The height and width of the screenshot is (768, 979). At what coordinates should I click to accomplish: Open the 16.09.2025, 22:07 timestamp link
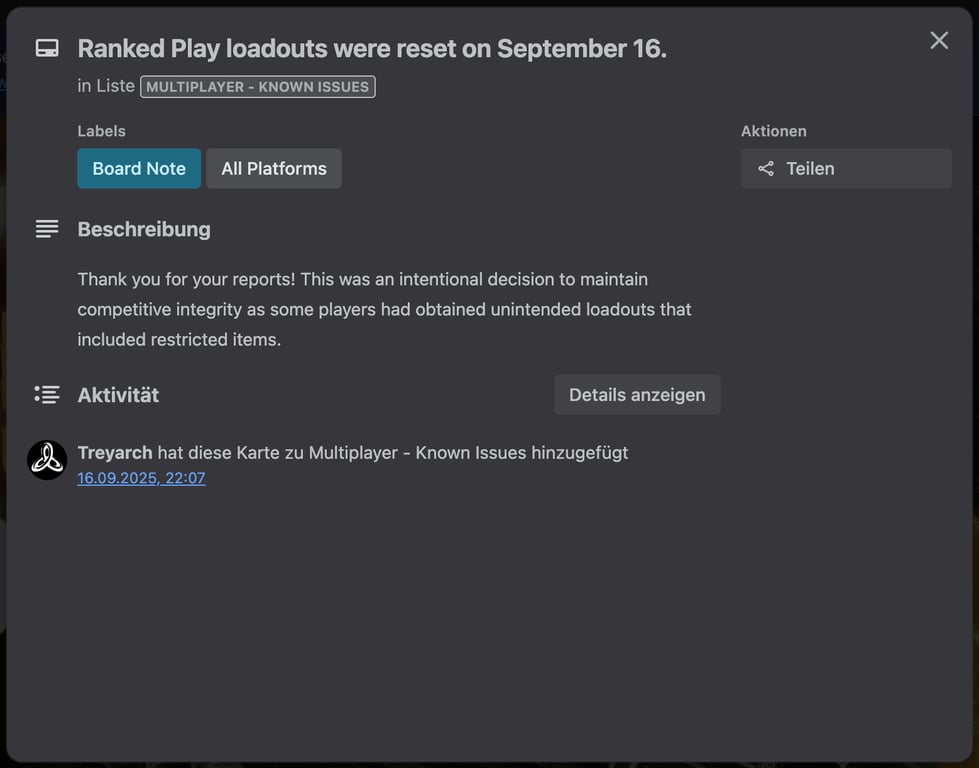tap(141, 478)
